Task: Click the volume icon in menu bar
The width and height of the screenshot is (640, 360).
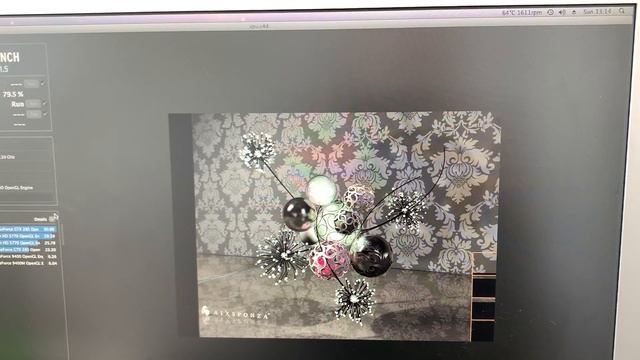Action: [562, 12]
